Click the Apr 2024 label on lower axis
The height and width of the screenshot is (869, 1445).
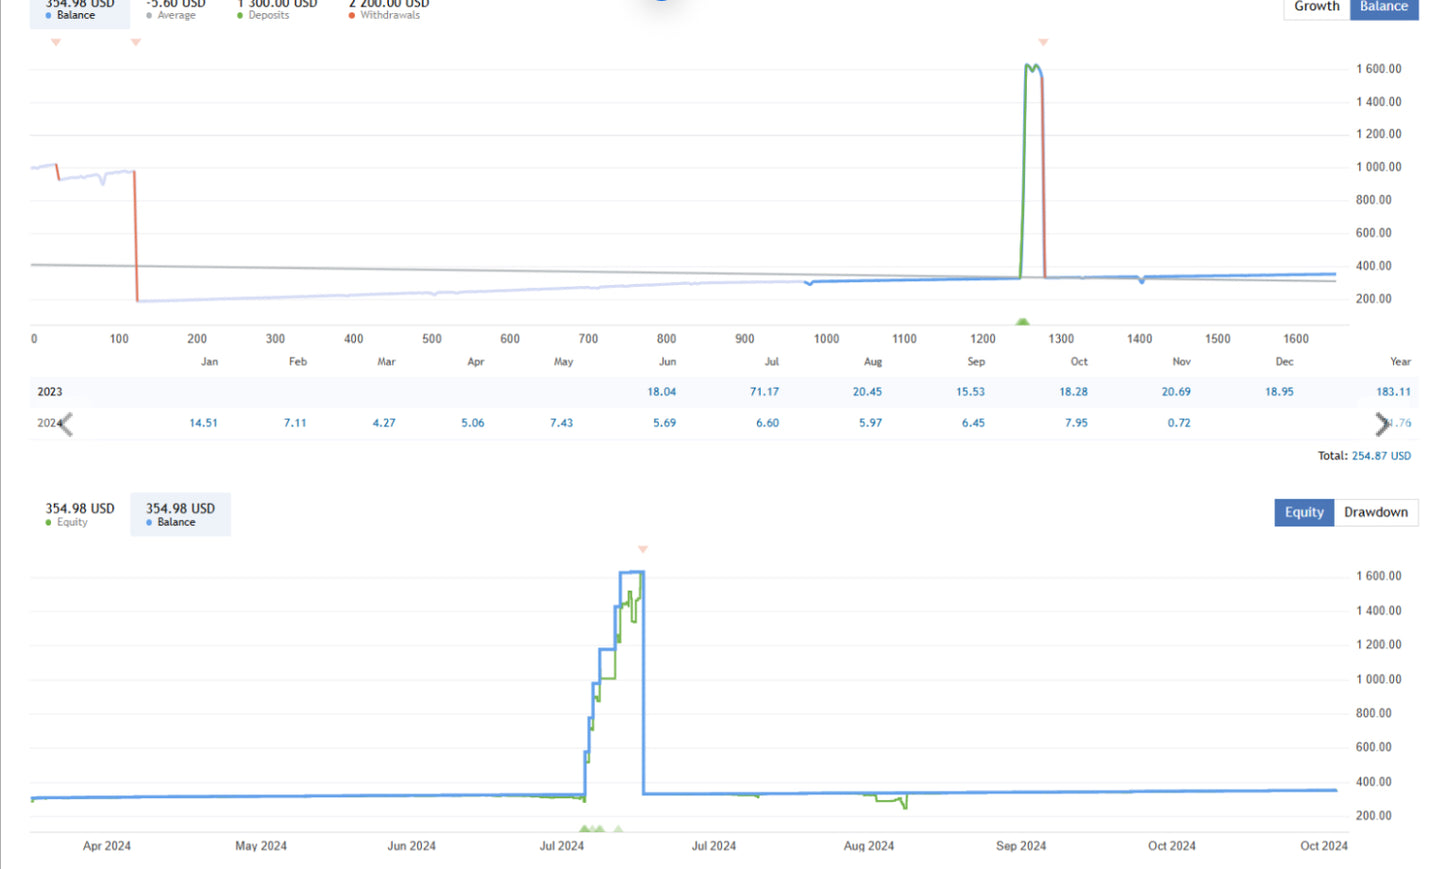pyautogui.click(x=107, y=846)
